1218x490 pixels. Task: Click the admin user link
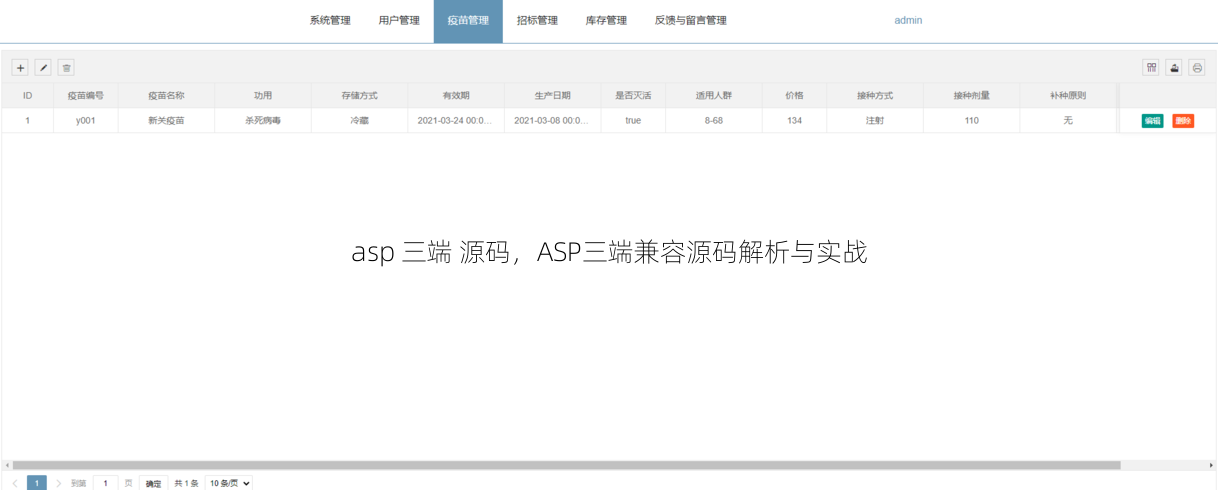(x=908, y=20)
